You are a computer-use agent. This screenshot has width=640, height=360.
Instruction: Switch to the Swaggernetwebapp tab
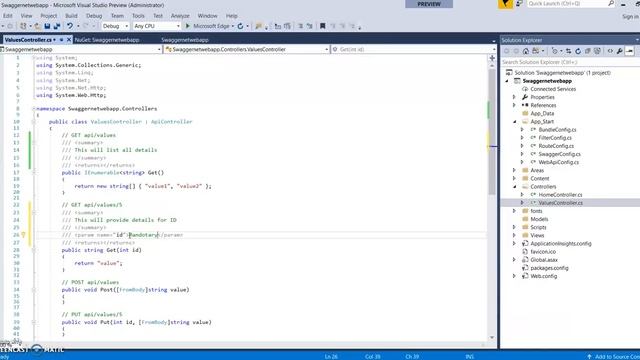pyautogui.click(x=185, y=40)
